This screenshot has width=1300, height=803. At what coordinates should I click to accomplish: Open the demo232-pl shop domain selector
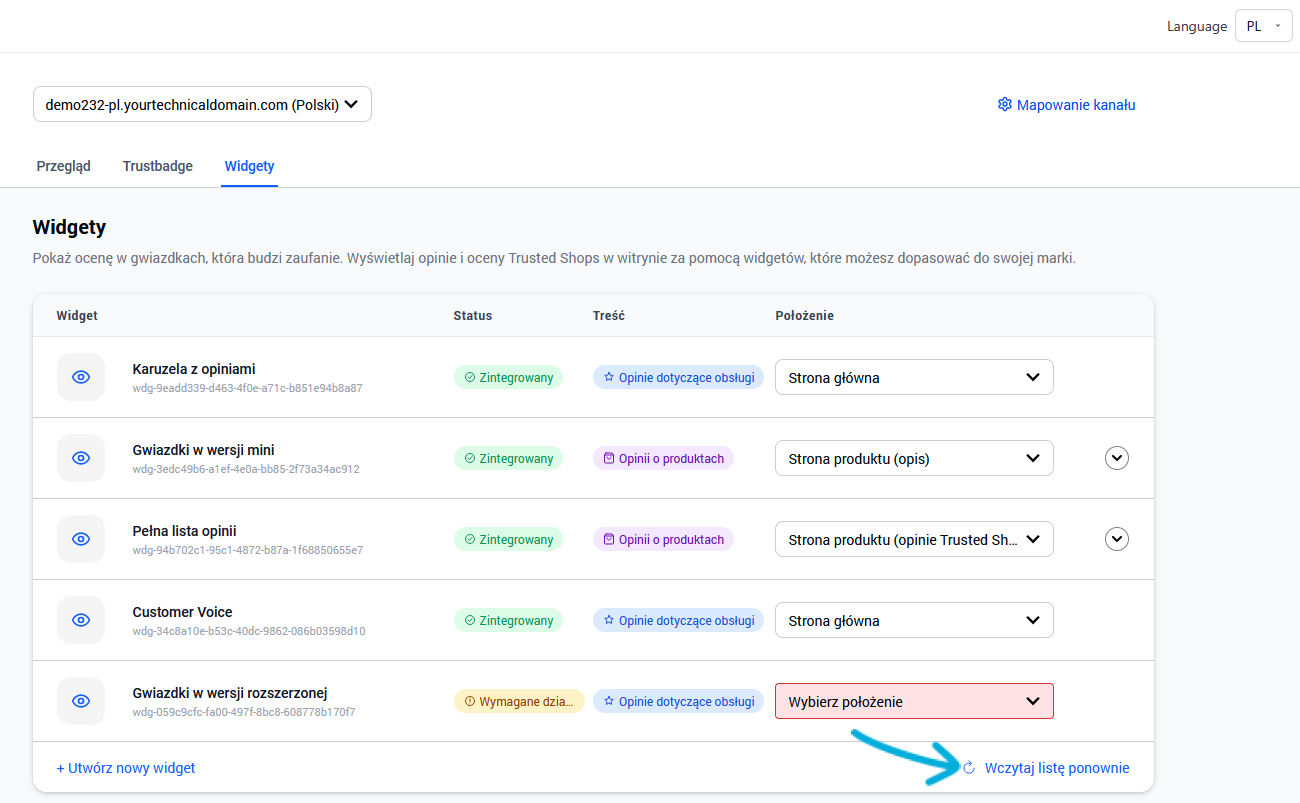click(x=202, y=105)
